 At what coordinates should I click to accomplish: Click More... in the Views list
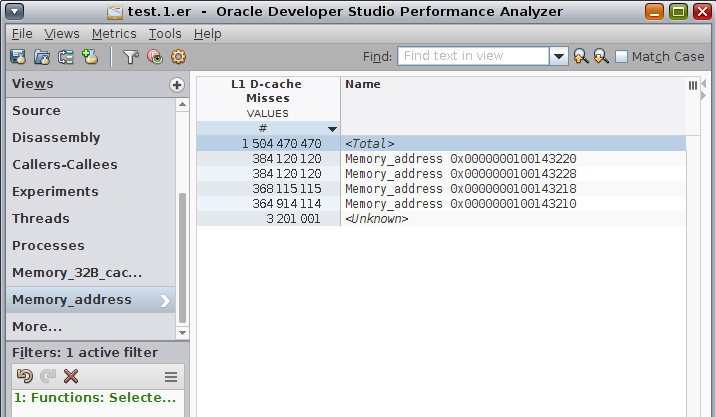tap(91, 327)
